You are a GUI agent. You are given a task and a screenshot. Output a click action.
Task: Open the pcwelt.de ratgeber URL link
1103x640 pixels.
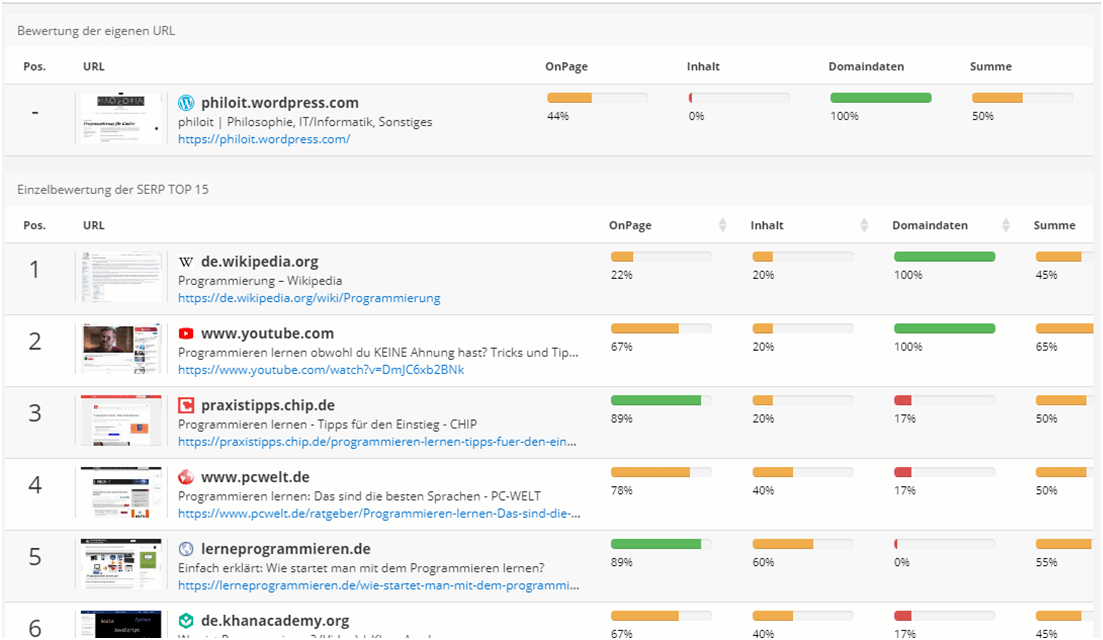click(x=379, y=514)
